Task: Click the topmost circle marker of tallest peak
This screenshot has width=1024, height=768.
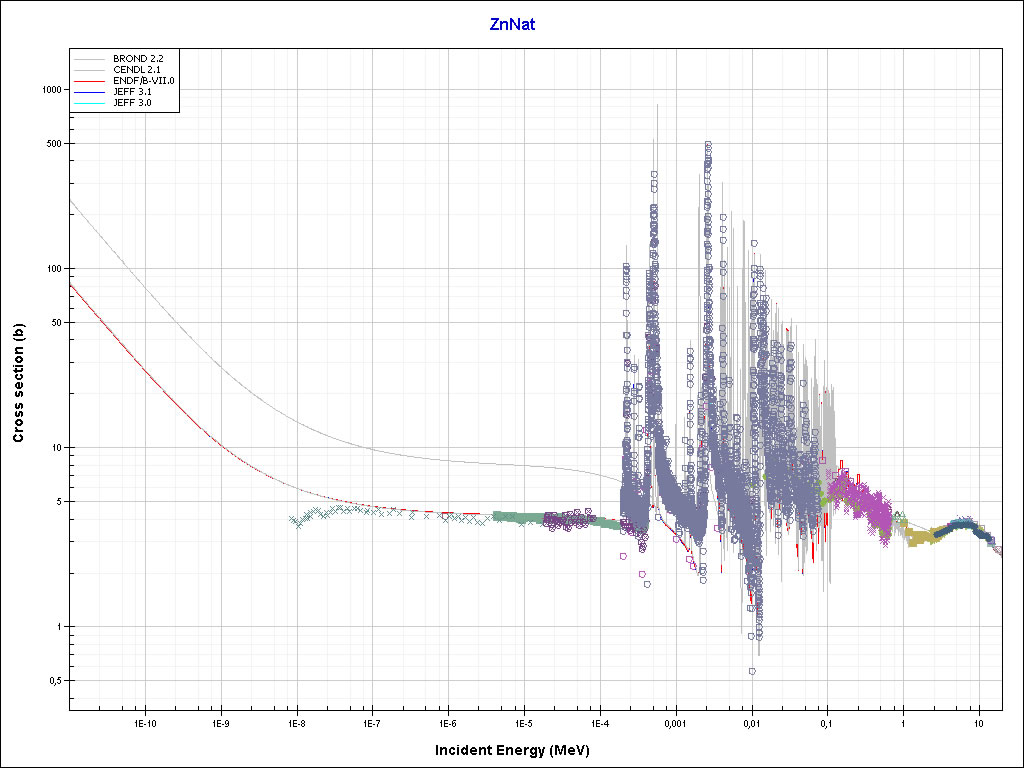Action: point(708,145)
